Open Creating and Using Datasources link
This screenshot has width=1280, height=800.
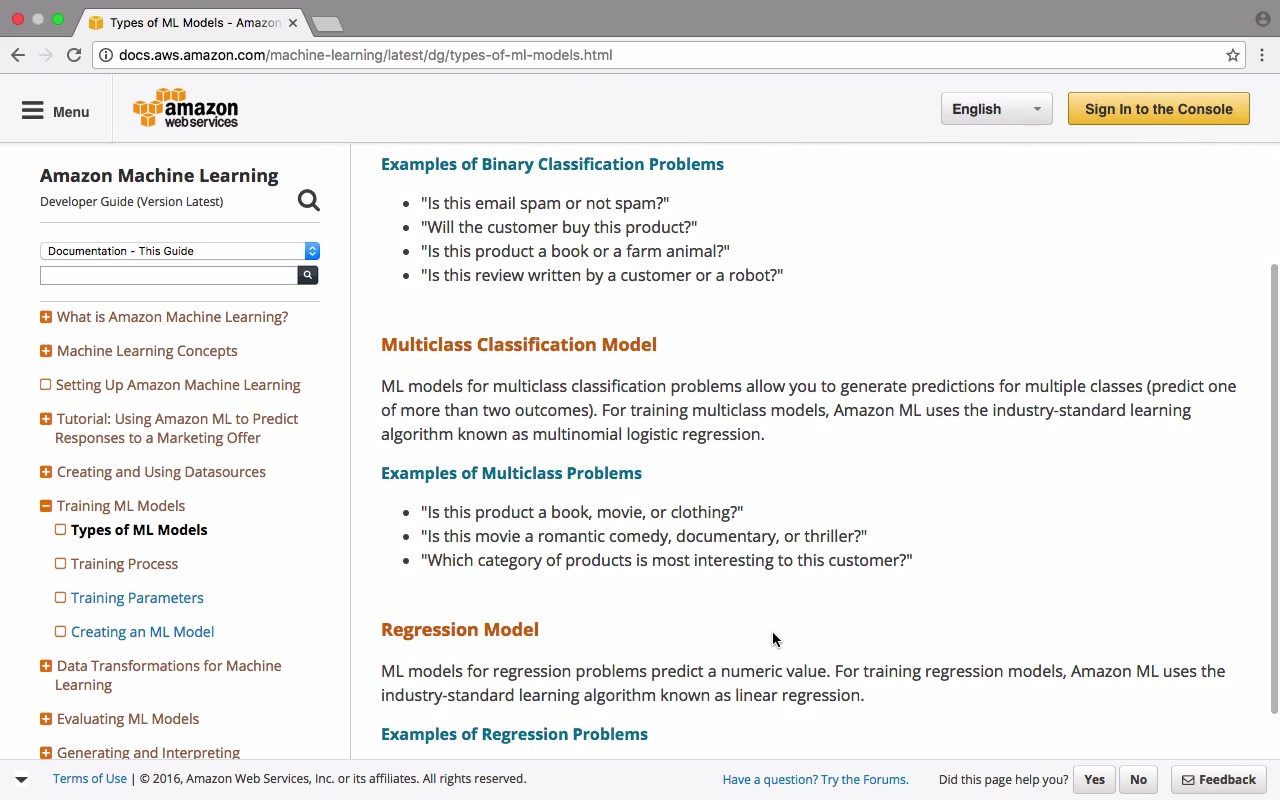coord(161,472)
